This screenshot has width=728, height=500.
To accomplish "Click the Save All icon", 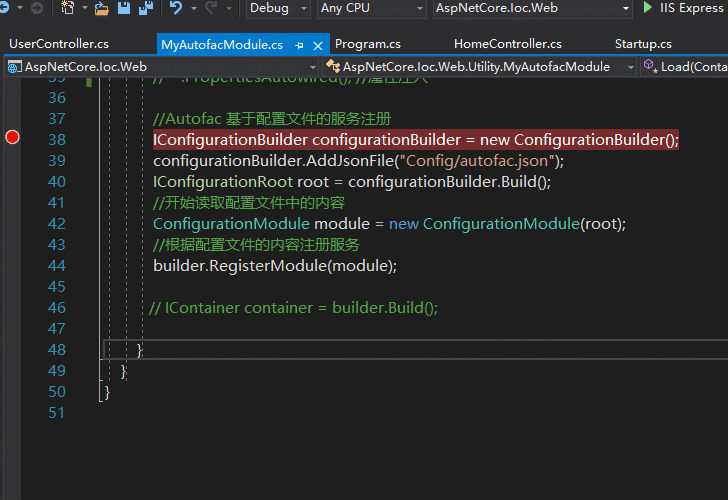I will [146, 8].
